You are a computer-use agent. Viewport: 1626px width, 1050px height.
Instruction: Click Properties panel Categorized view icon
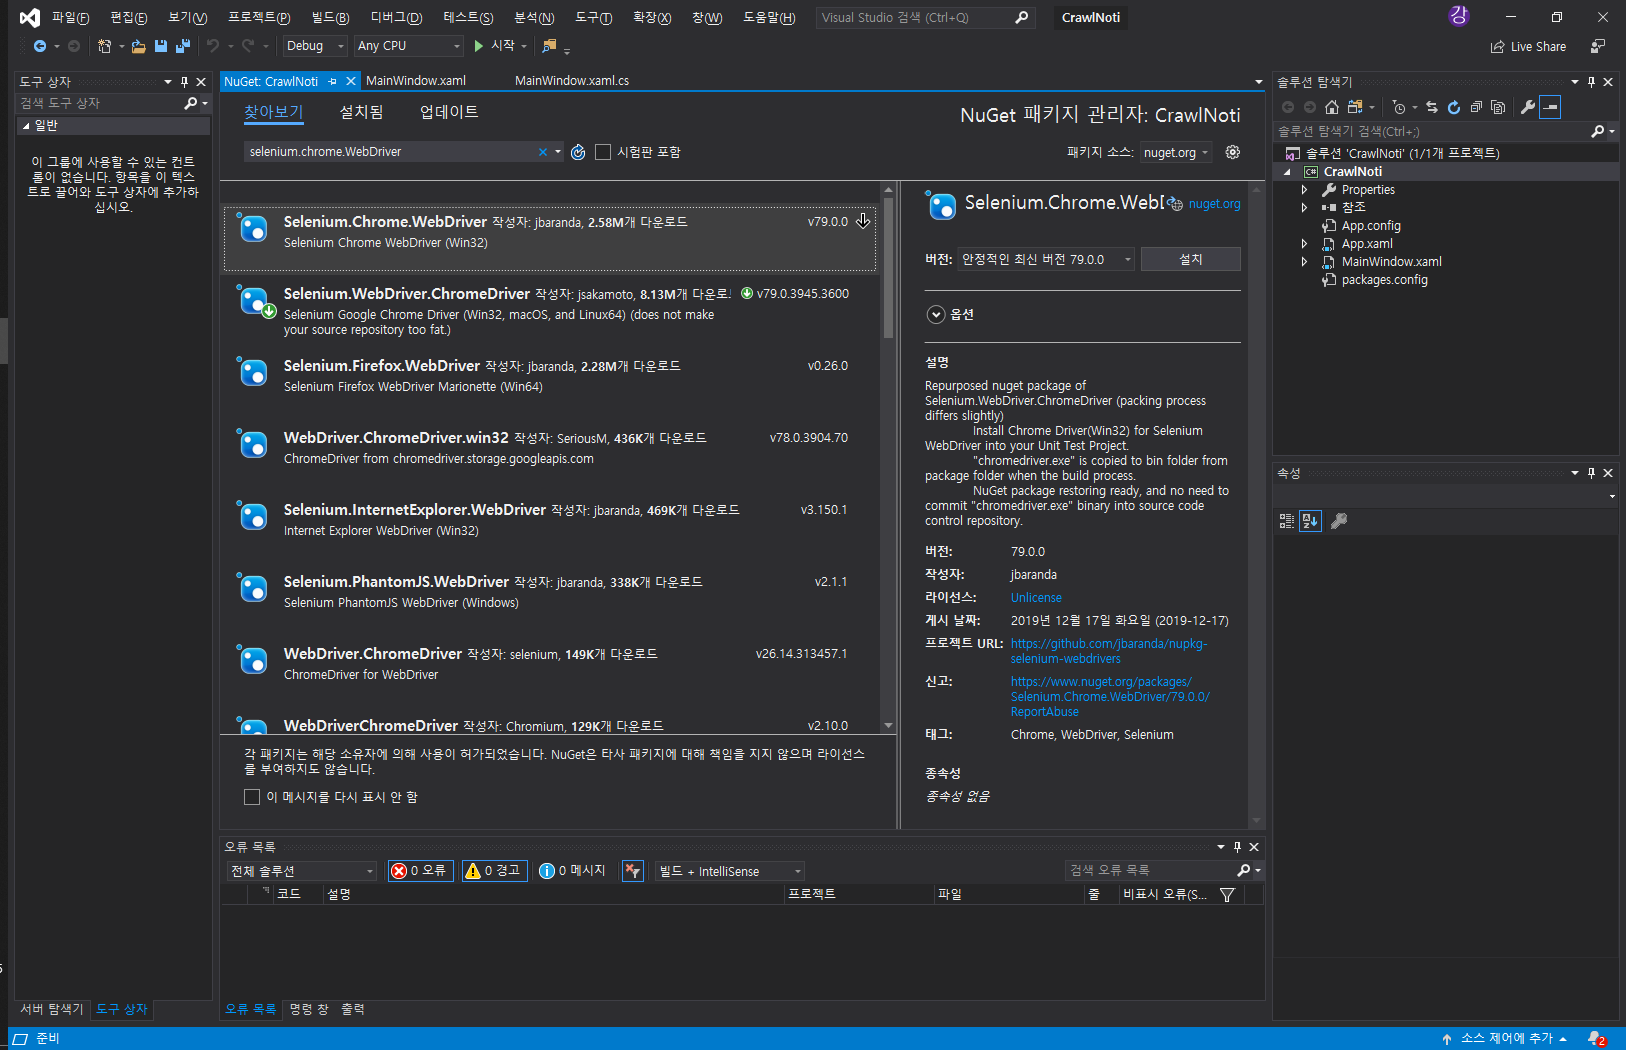1287,521
